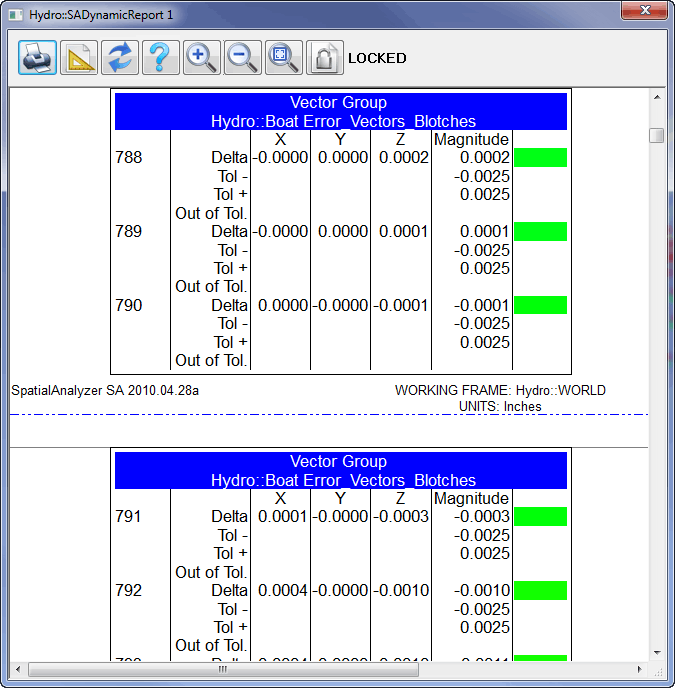Click the printer icon to print report
The height and width of the screenshot is (688, 675).
37,57
